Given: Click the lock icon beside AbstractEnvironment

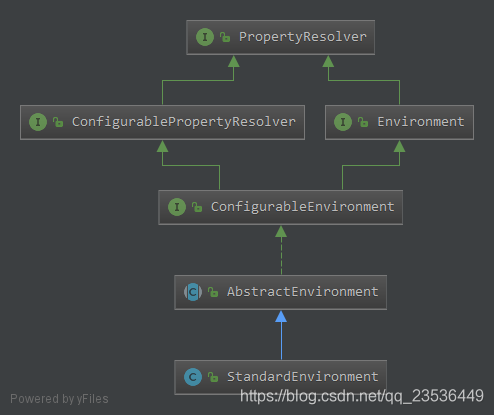Looking at the screenshot, I should coord(213,292).
